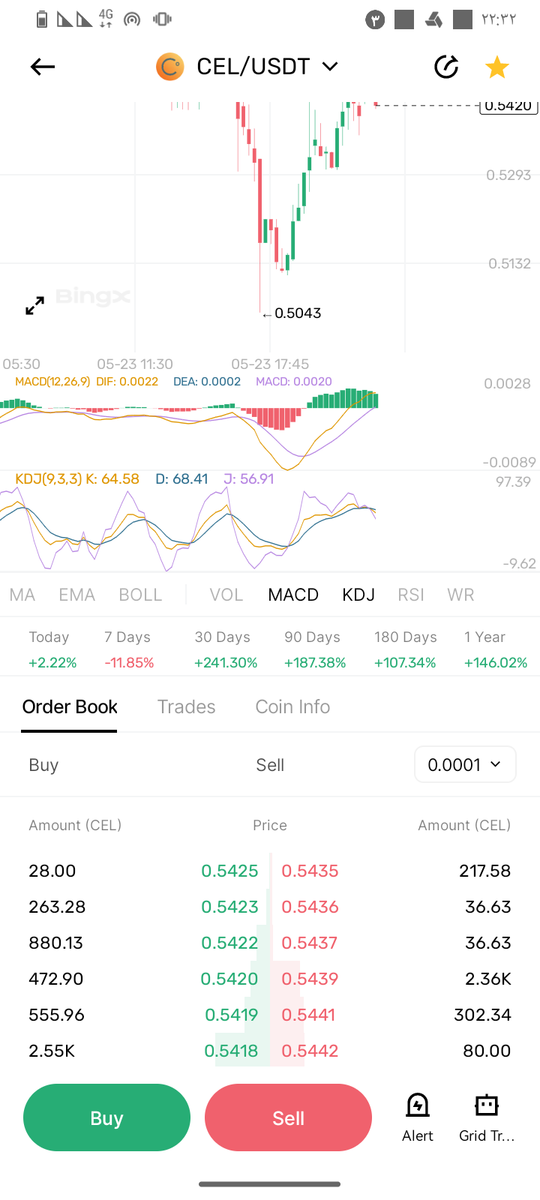540x1200 pixels.
Task: Tap the 0.5420 current price marker
Action: (508, 105)
